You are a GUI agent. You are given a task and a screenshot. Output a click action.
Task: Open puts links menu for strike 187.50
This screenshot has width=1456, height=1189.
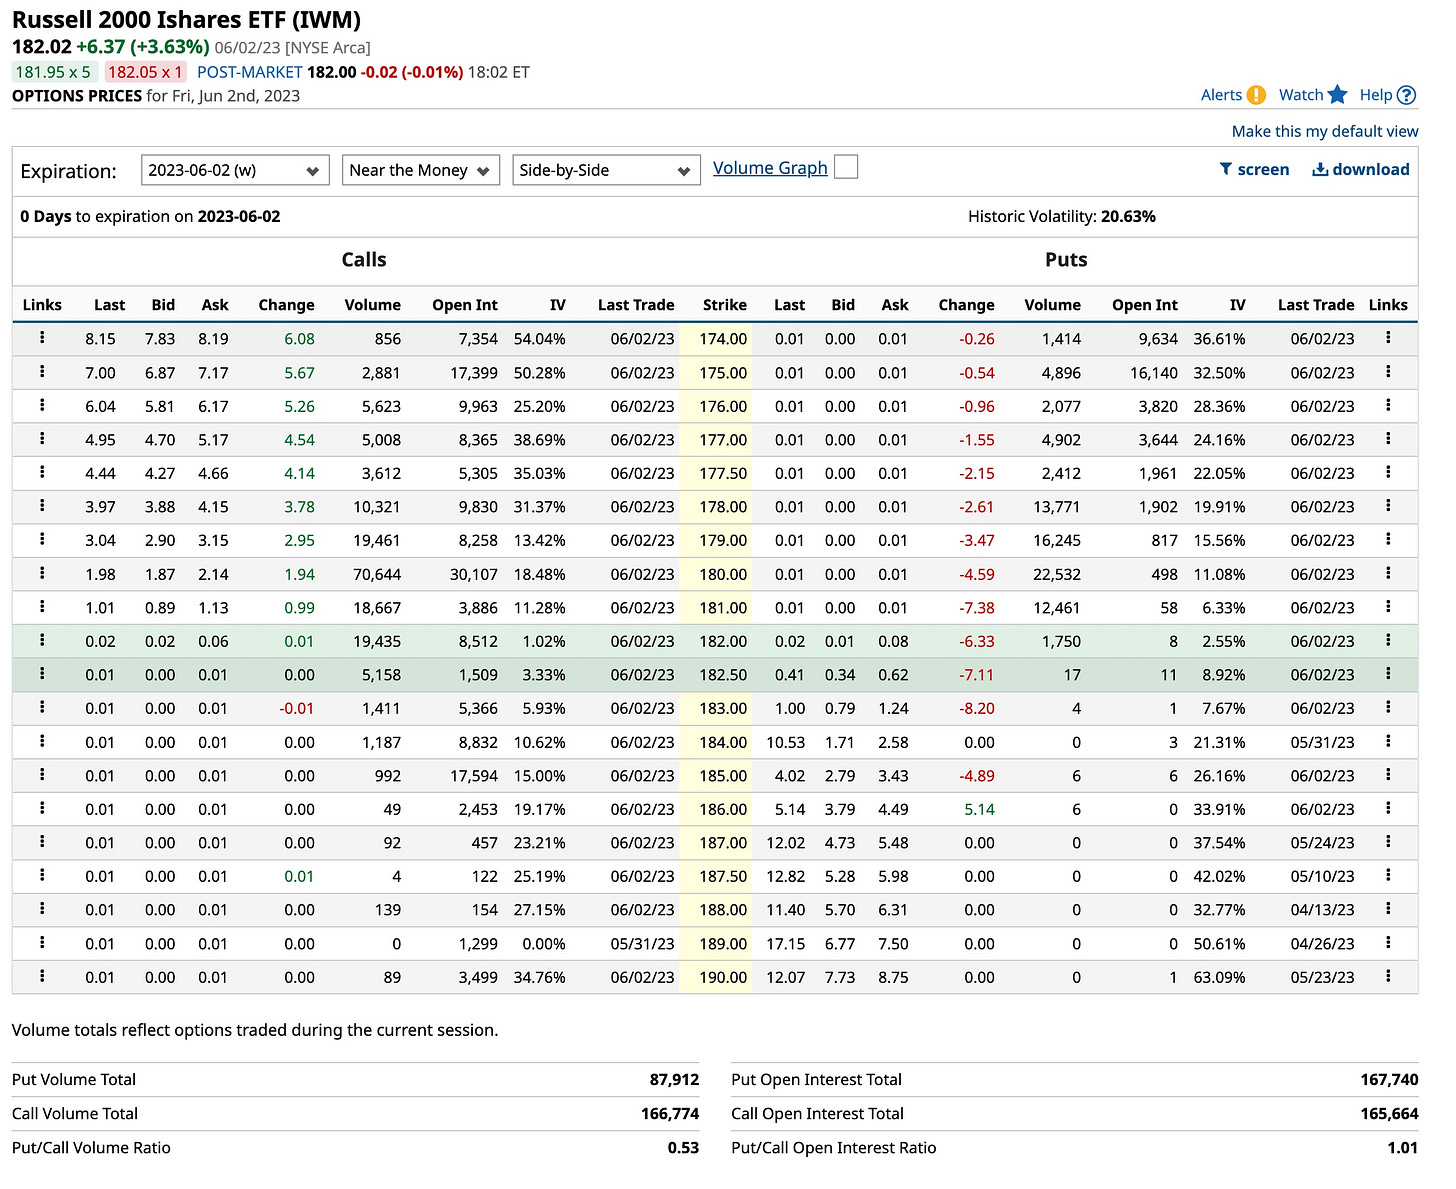1388,875
